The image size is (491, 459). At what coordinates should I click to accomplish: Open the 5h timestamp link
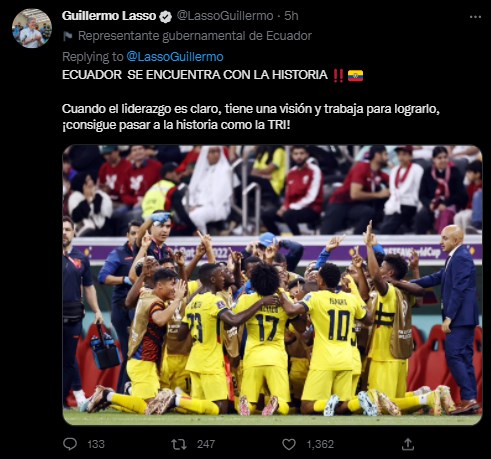click(x=291, y=16)
